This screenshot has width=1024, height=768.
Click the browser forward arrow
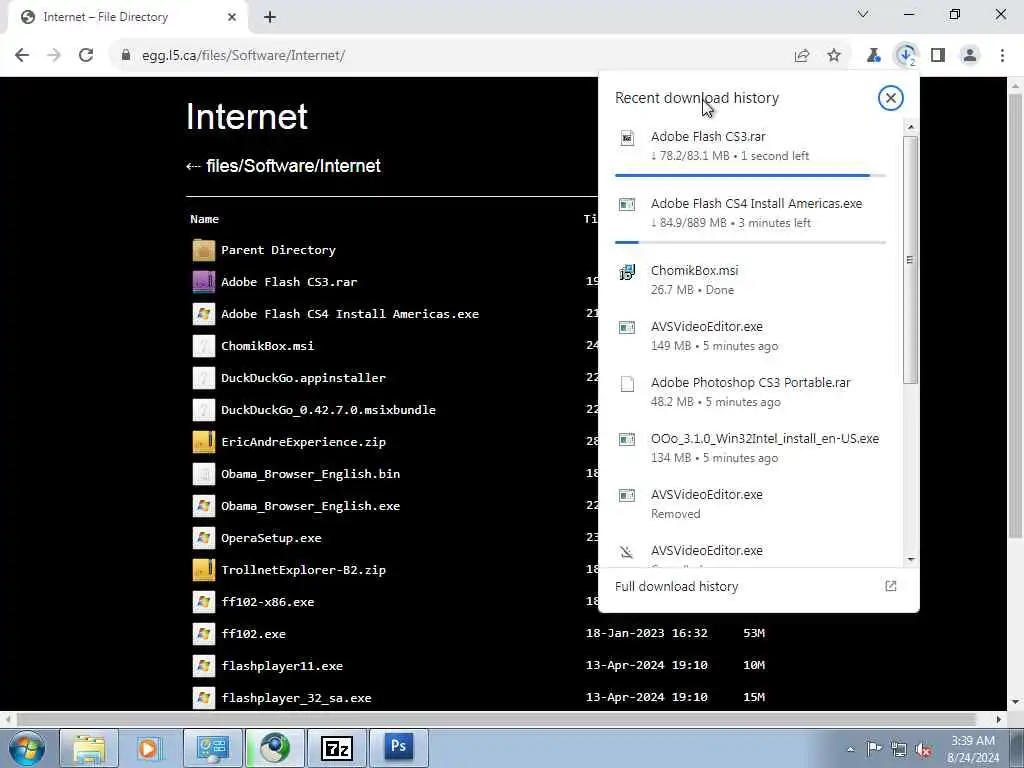[54, 56]
